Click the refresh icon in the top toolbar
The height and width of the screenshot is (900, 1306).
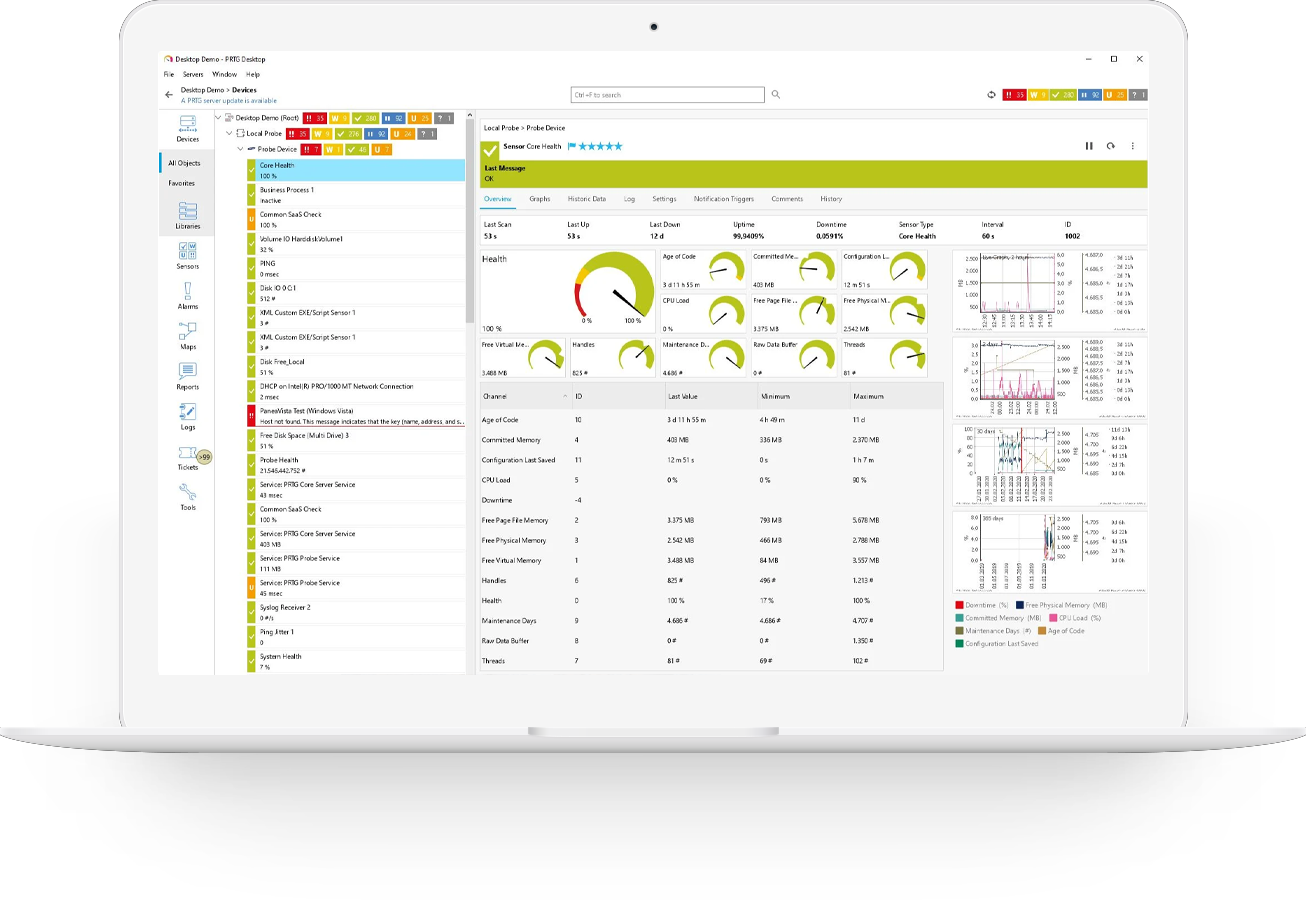tap(992, 94)
